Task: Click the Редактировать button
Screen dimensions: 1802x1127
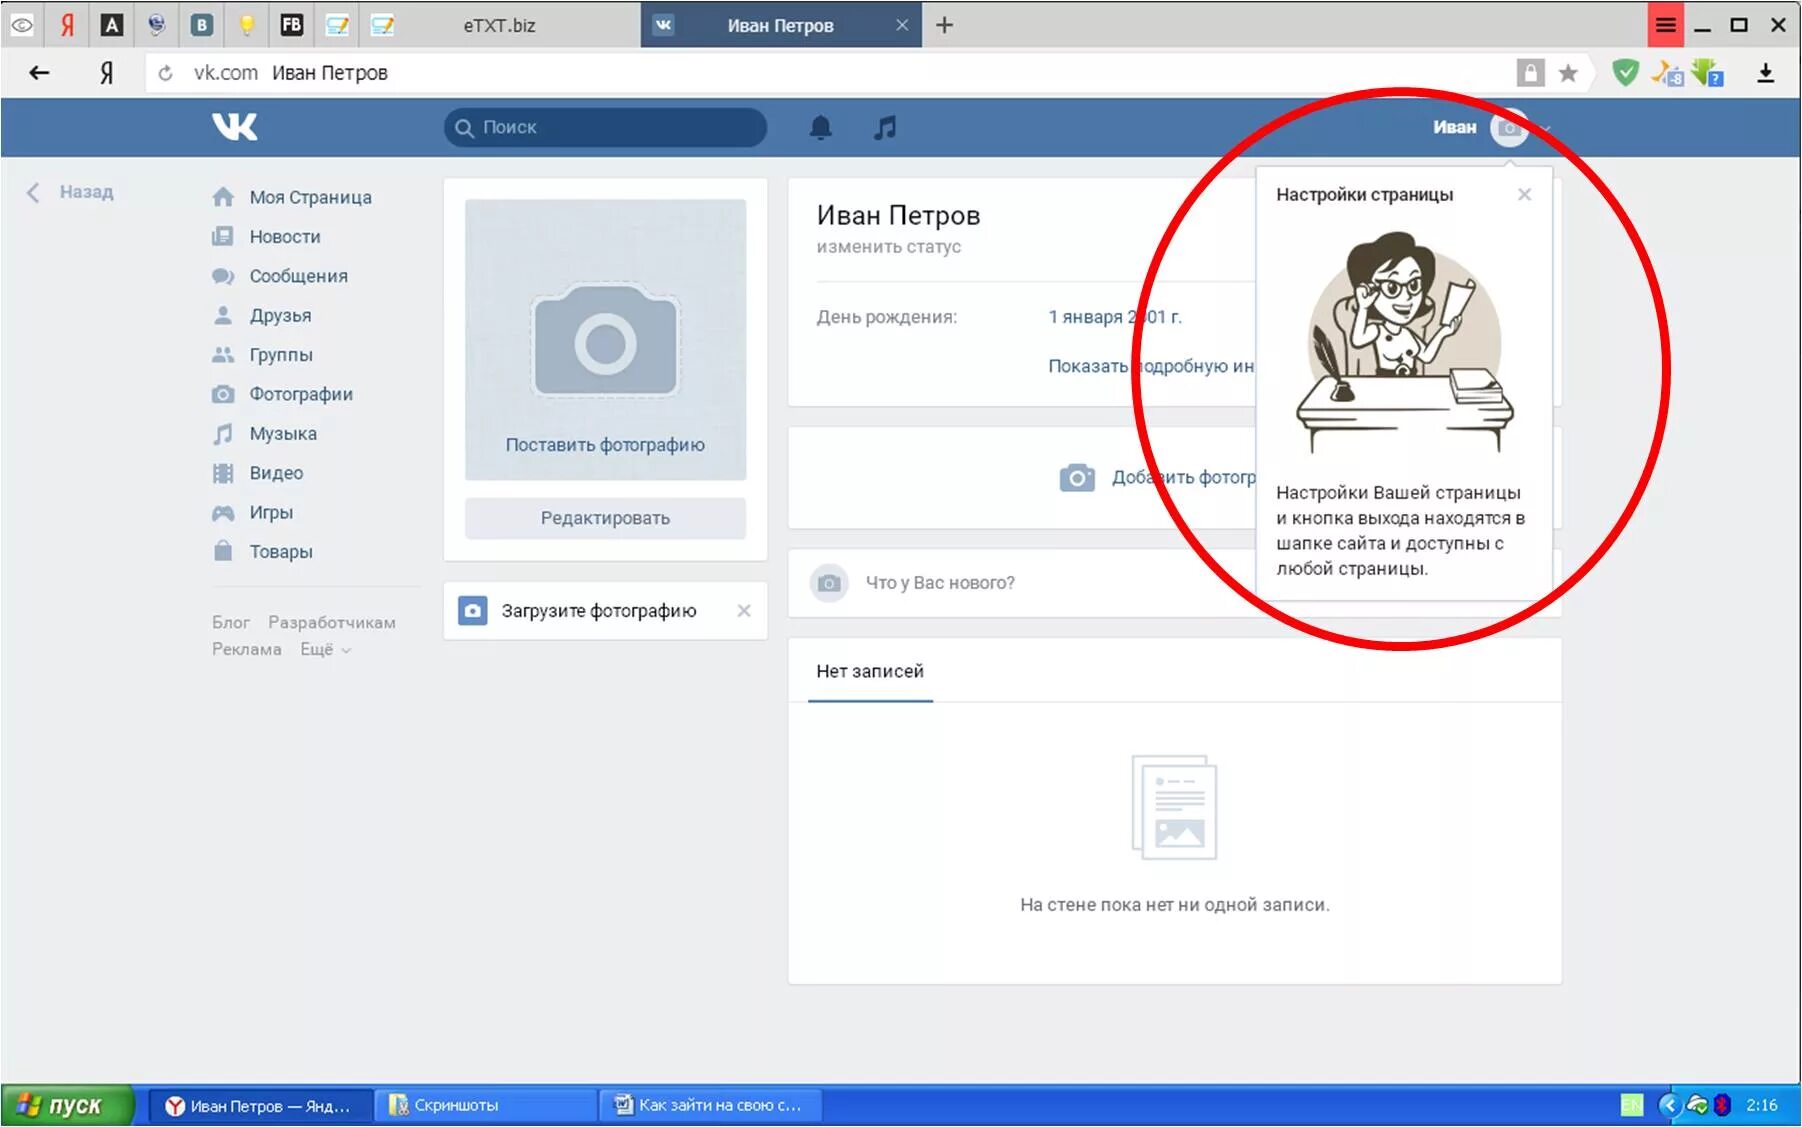Action: coord(605,518)
